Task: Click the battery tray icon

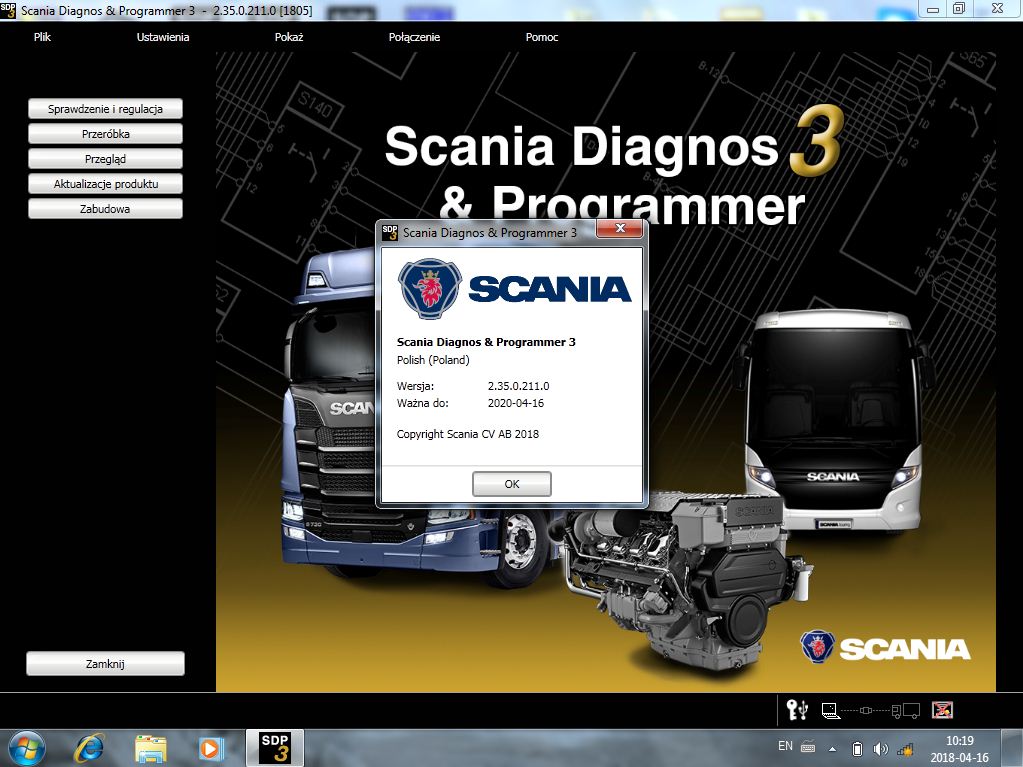Action: tap(857, 749)
